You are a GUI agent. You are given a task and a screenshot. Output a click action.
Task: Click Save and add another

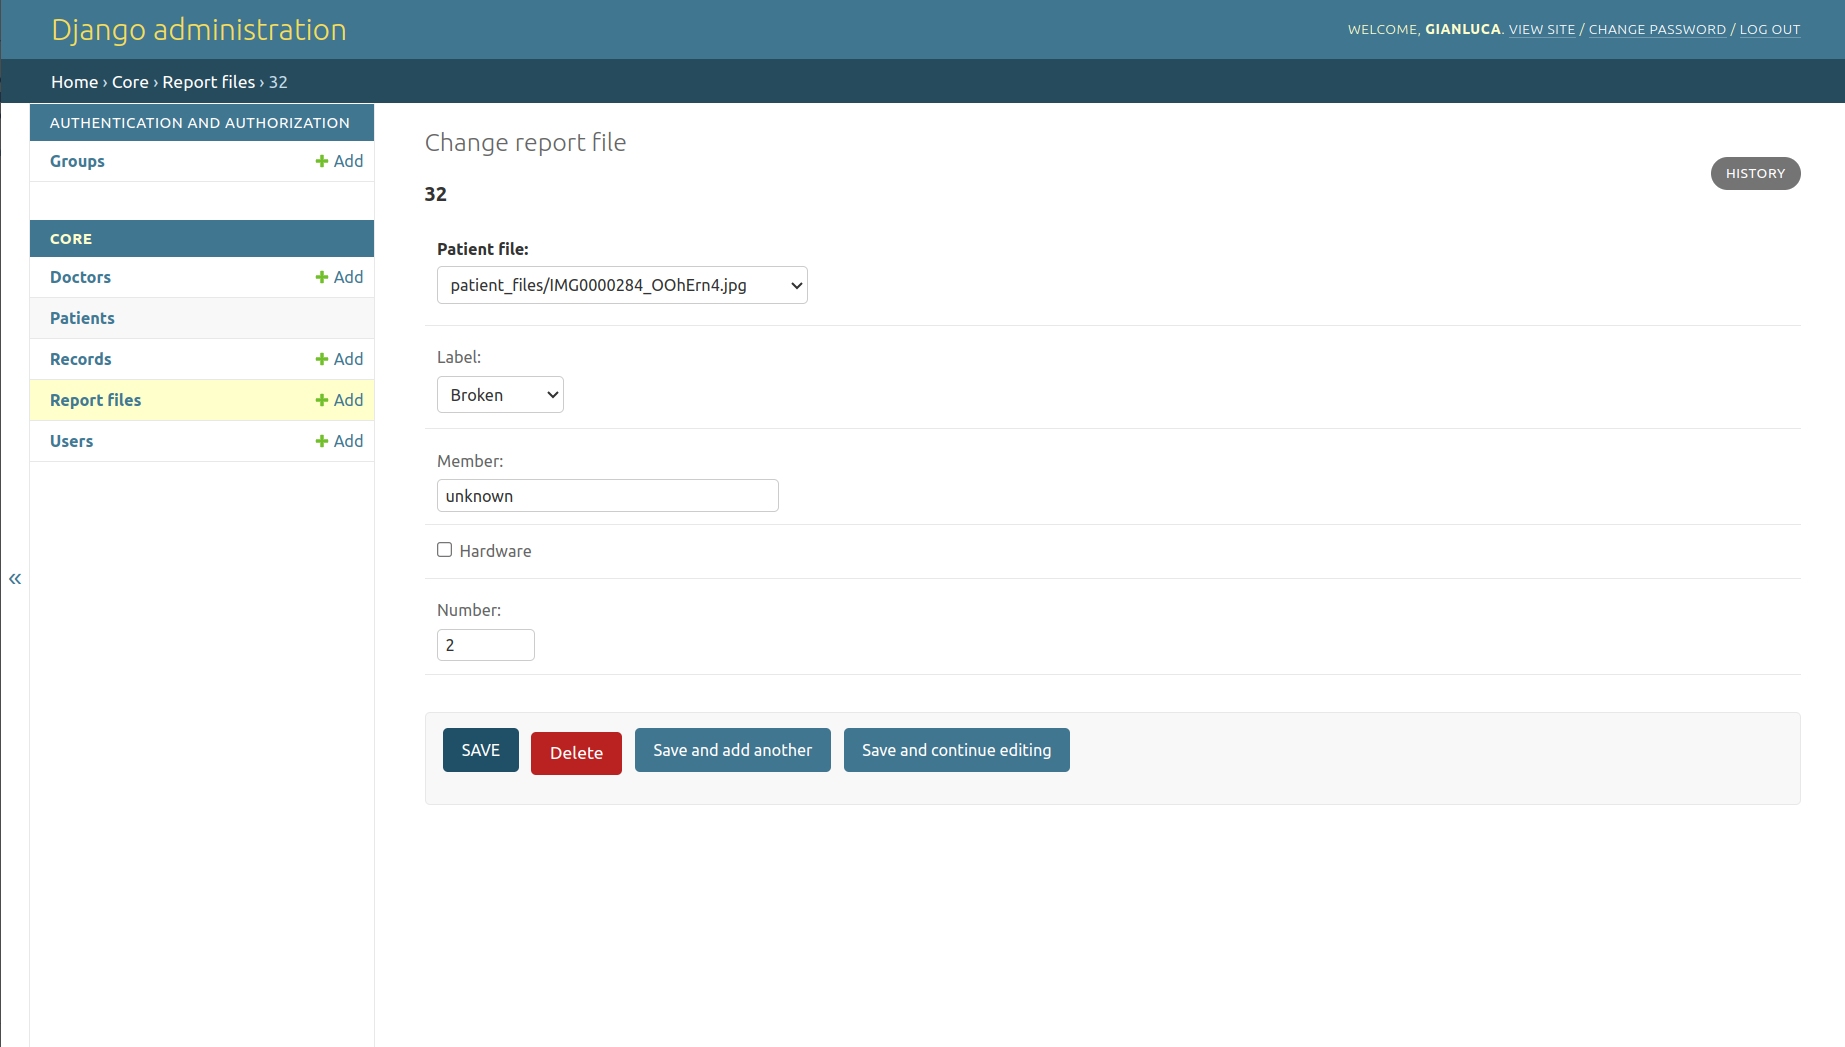(733, 750)
